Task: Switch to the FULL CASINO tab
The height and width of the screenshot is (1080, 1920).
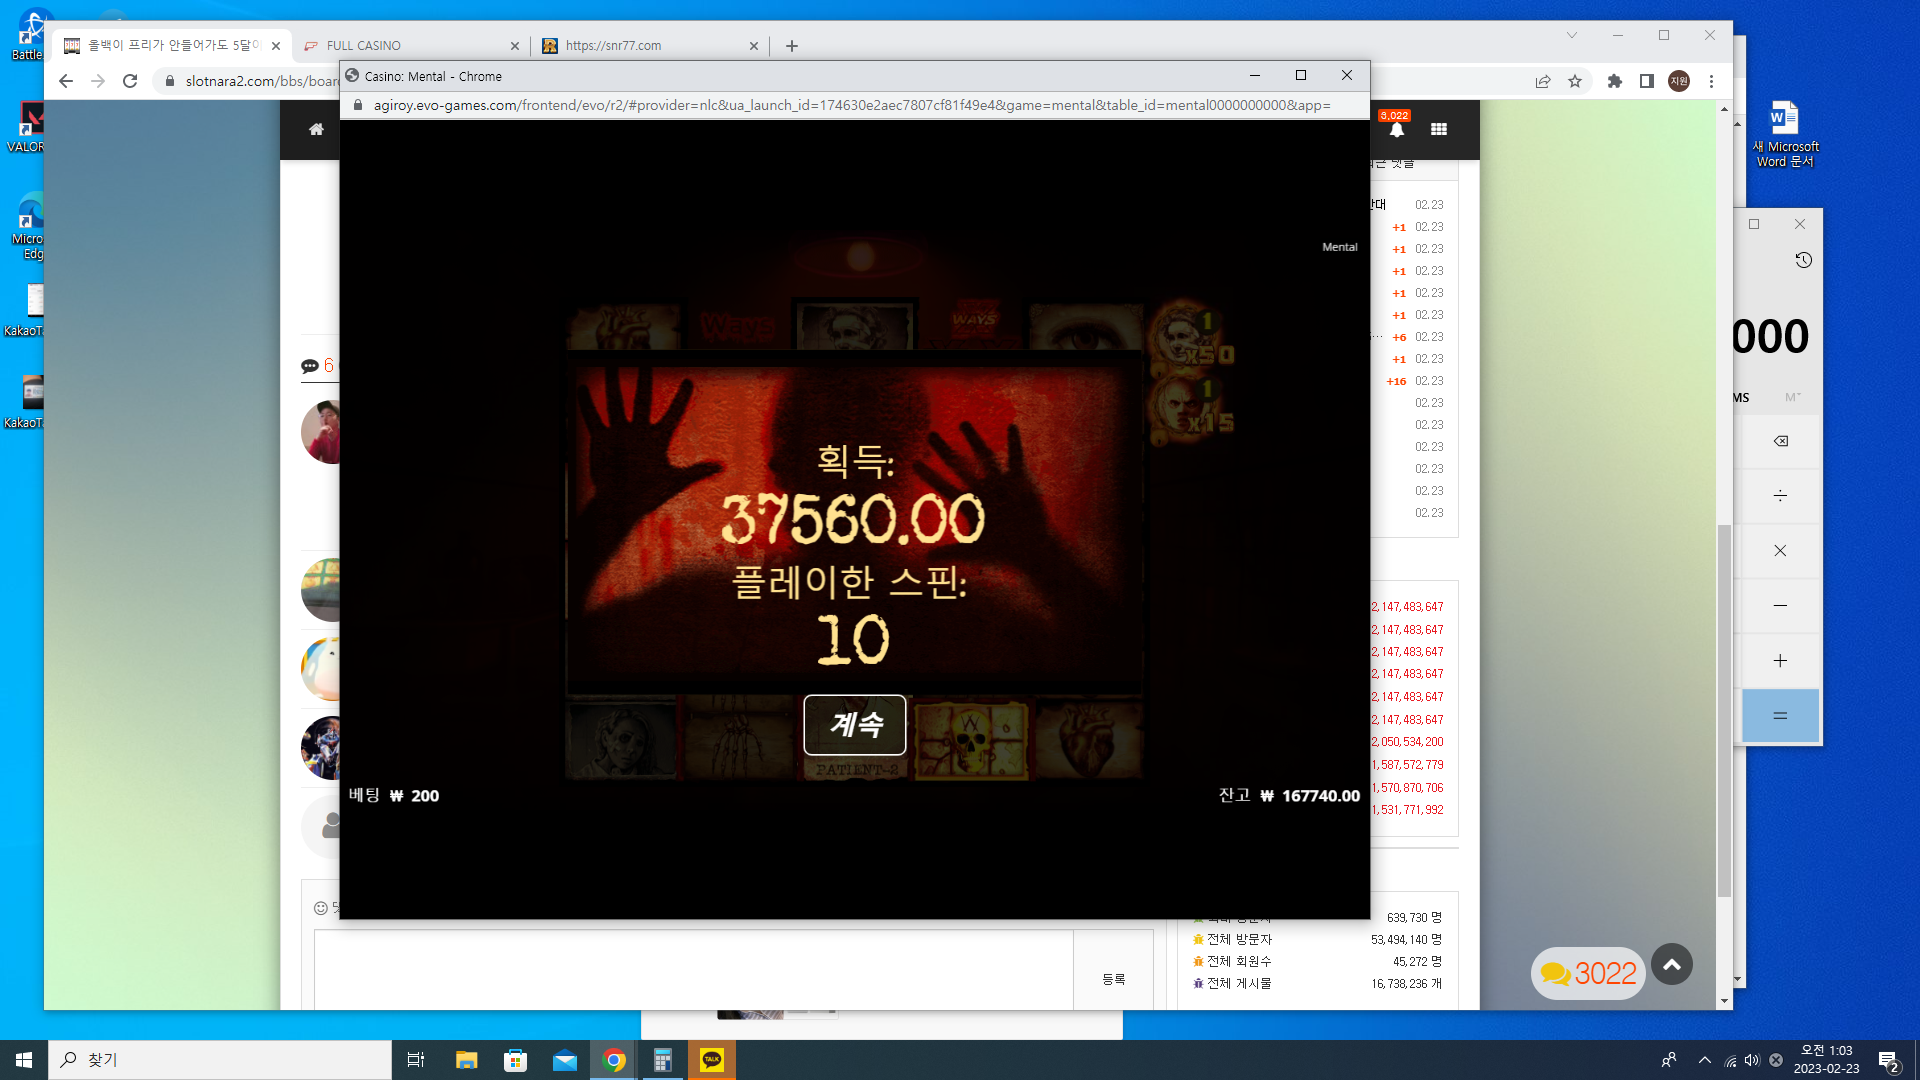Action: coord(412,45)
